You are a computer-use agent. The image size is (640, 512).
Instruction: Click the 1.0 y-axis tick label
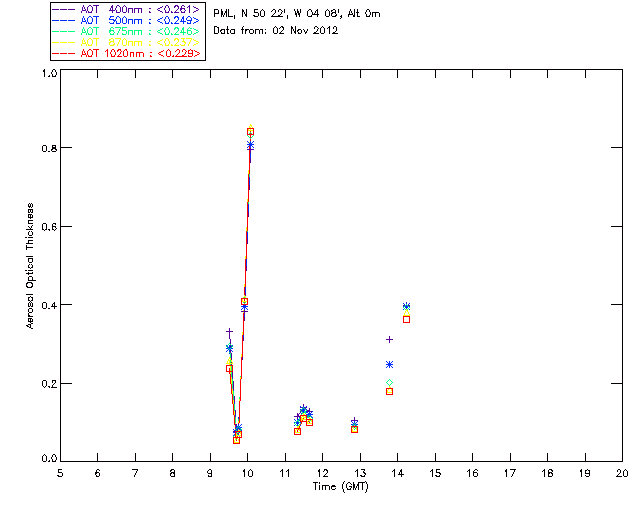(49, 73)
